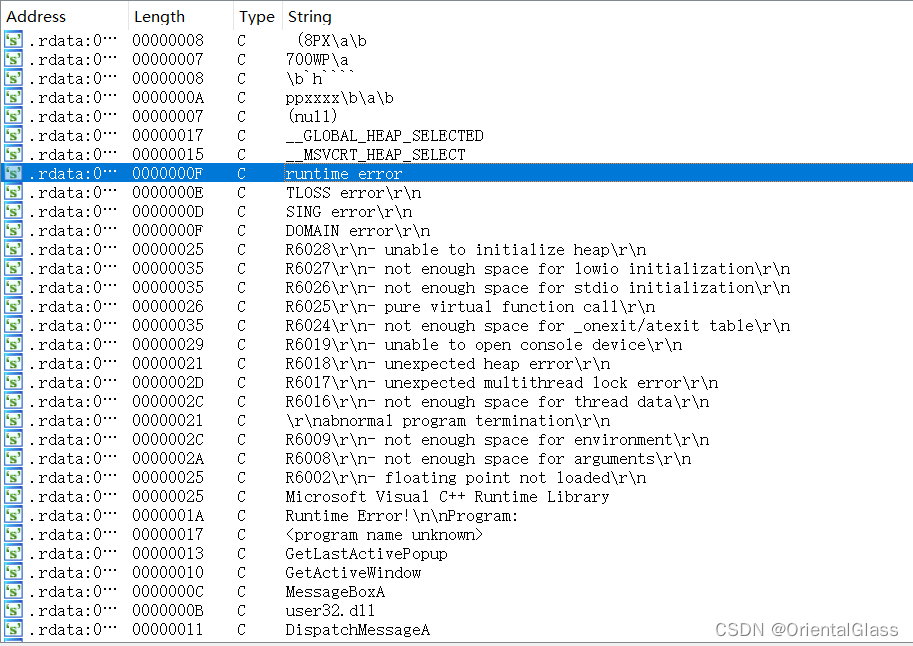Click string icon of __GLOBAL_HEAP_SELECTED row
Viewport: 913px width, 646px height.
13,136
